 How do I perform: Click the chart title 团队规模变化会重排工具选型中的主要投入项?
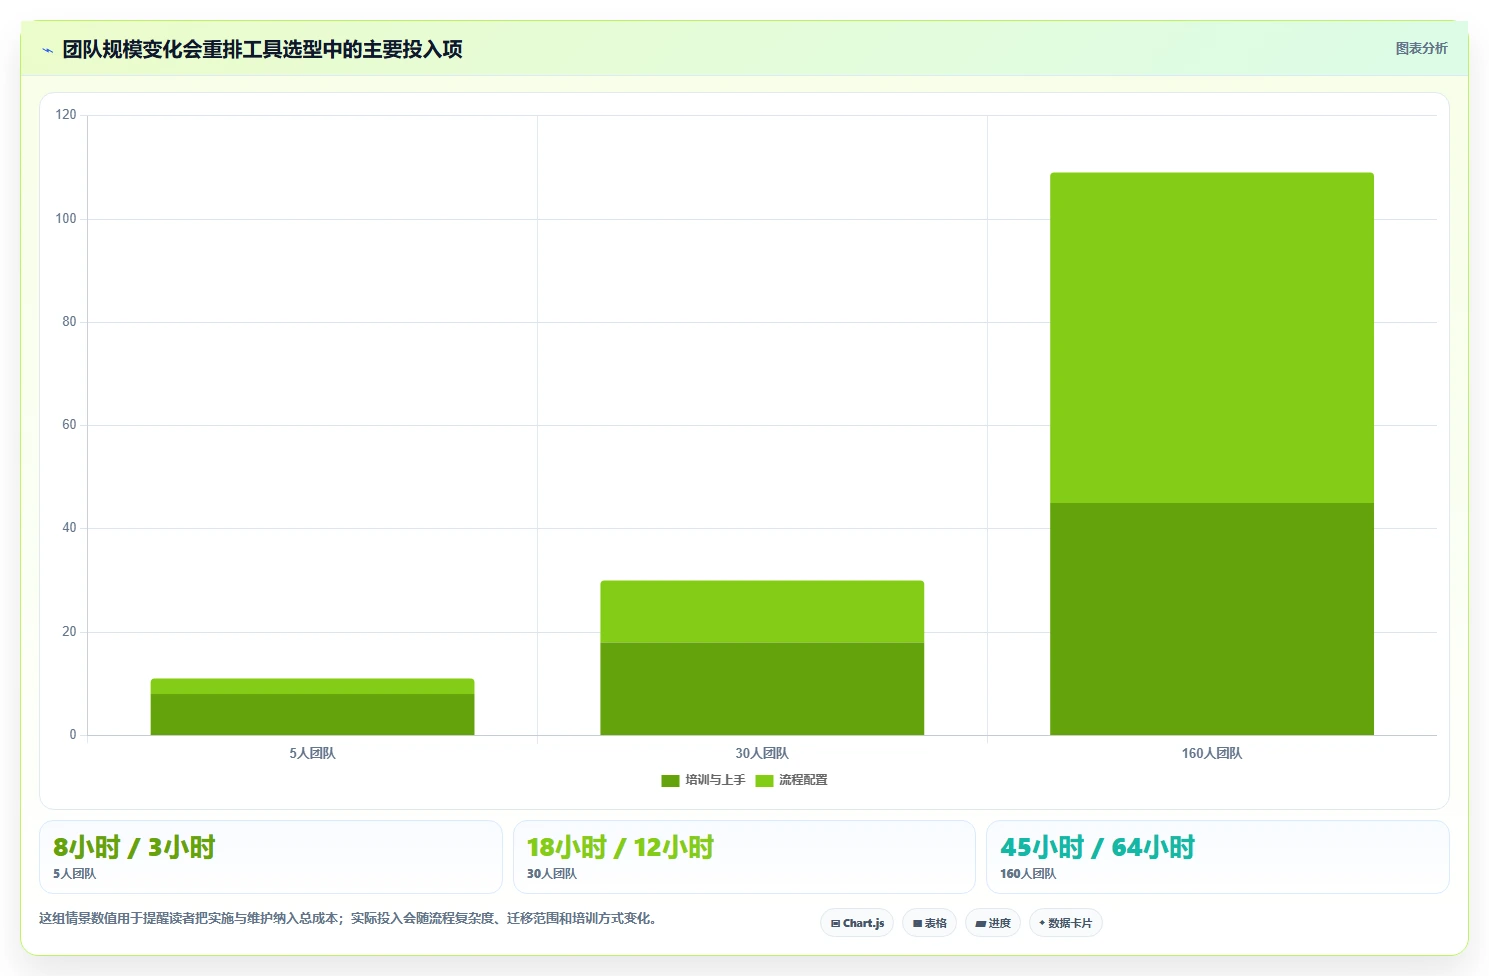click(262, 49)
